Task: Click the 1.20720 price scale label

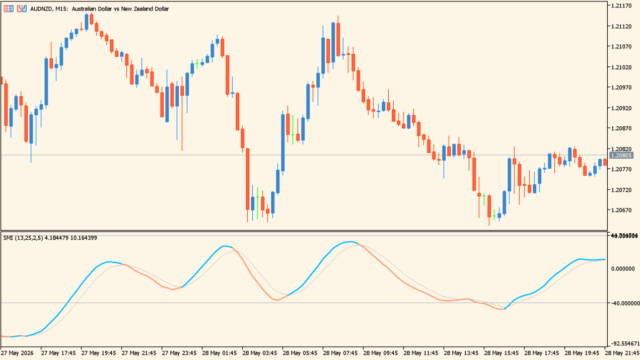Action: point(621,190)
